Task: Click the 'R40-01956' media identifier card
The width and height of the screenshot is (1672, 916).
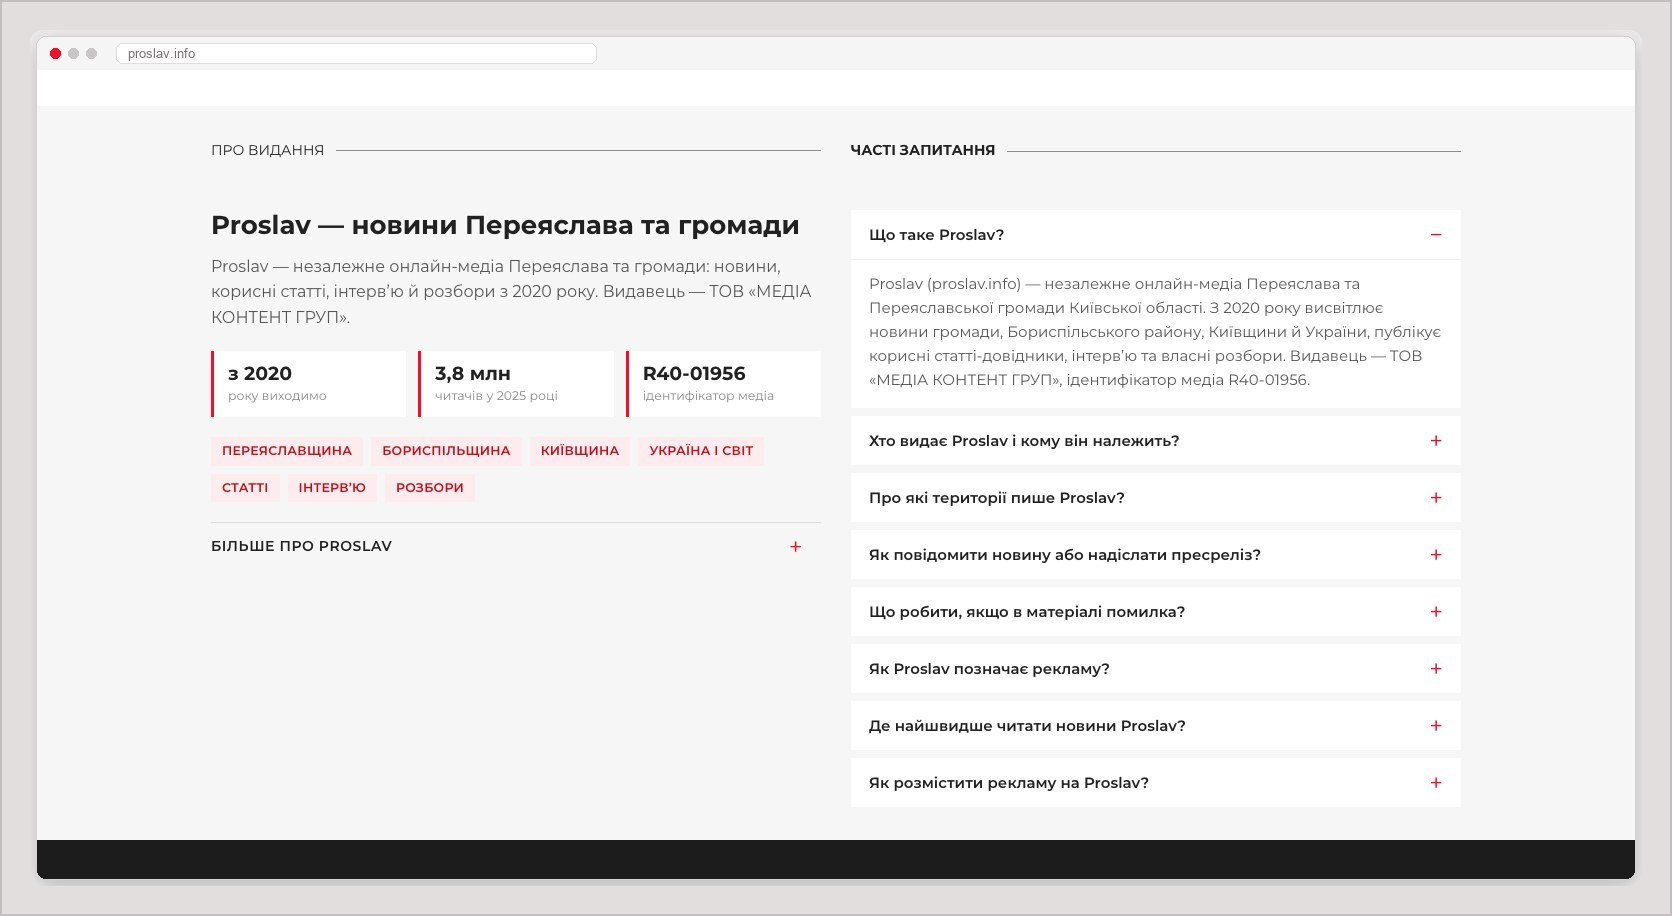Action: point(723,384)
